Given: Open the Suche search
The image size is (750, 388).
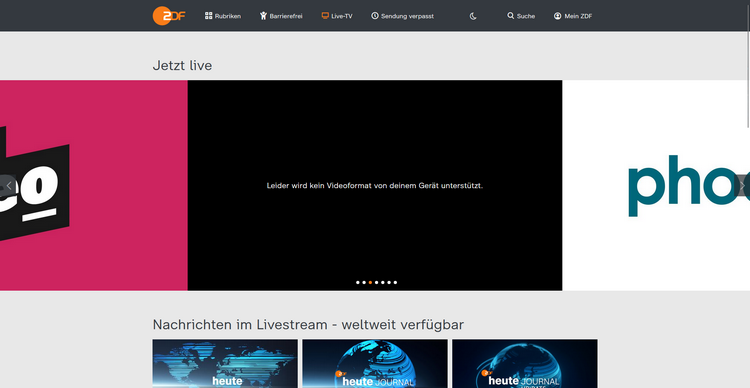Looking at the screenshot, I should [x=521, y=16].
